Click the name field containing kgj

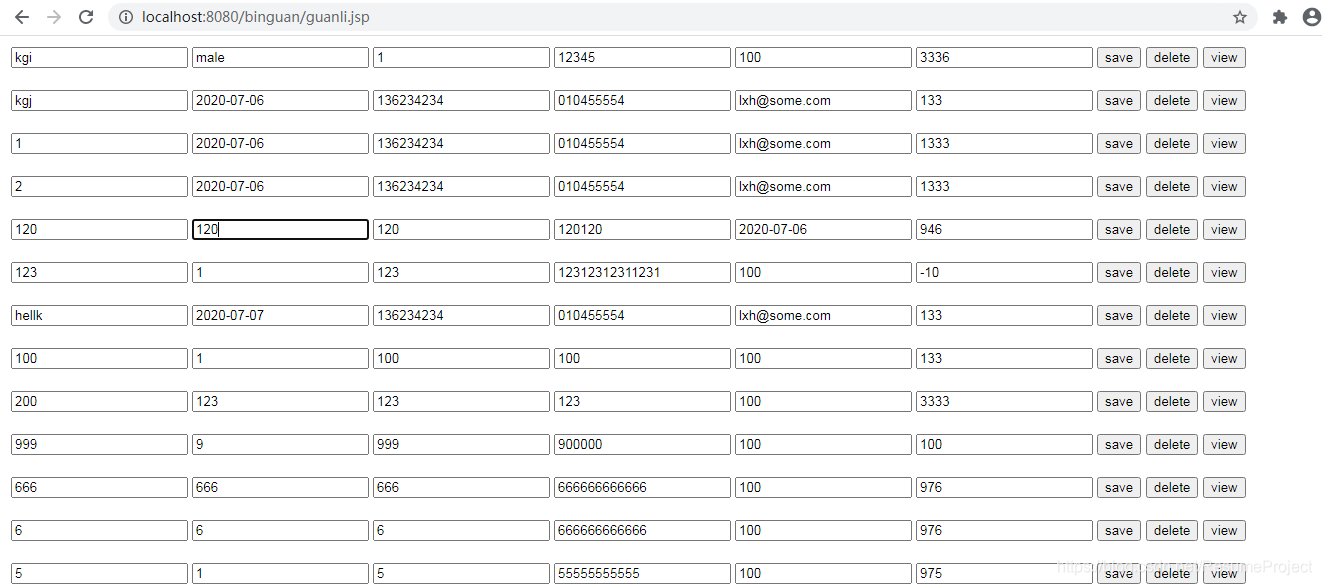pos(99,101)
